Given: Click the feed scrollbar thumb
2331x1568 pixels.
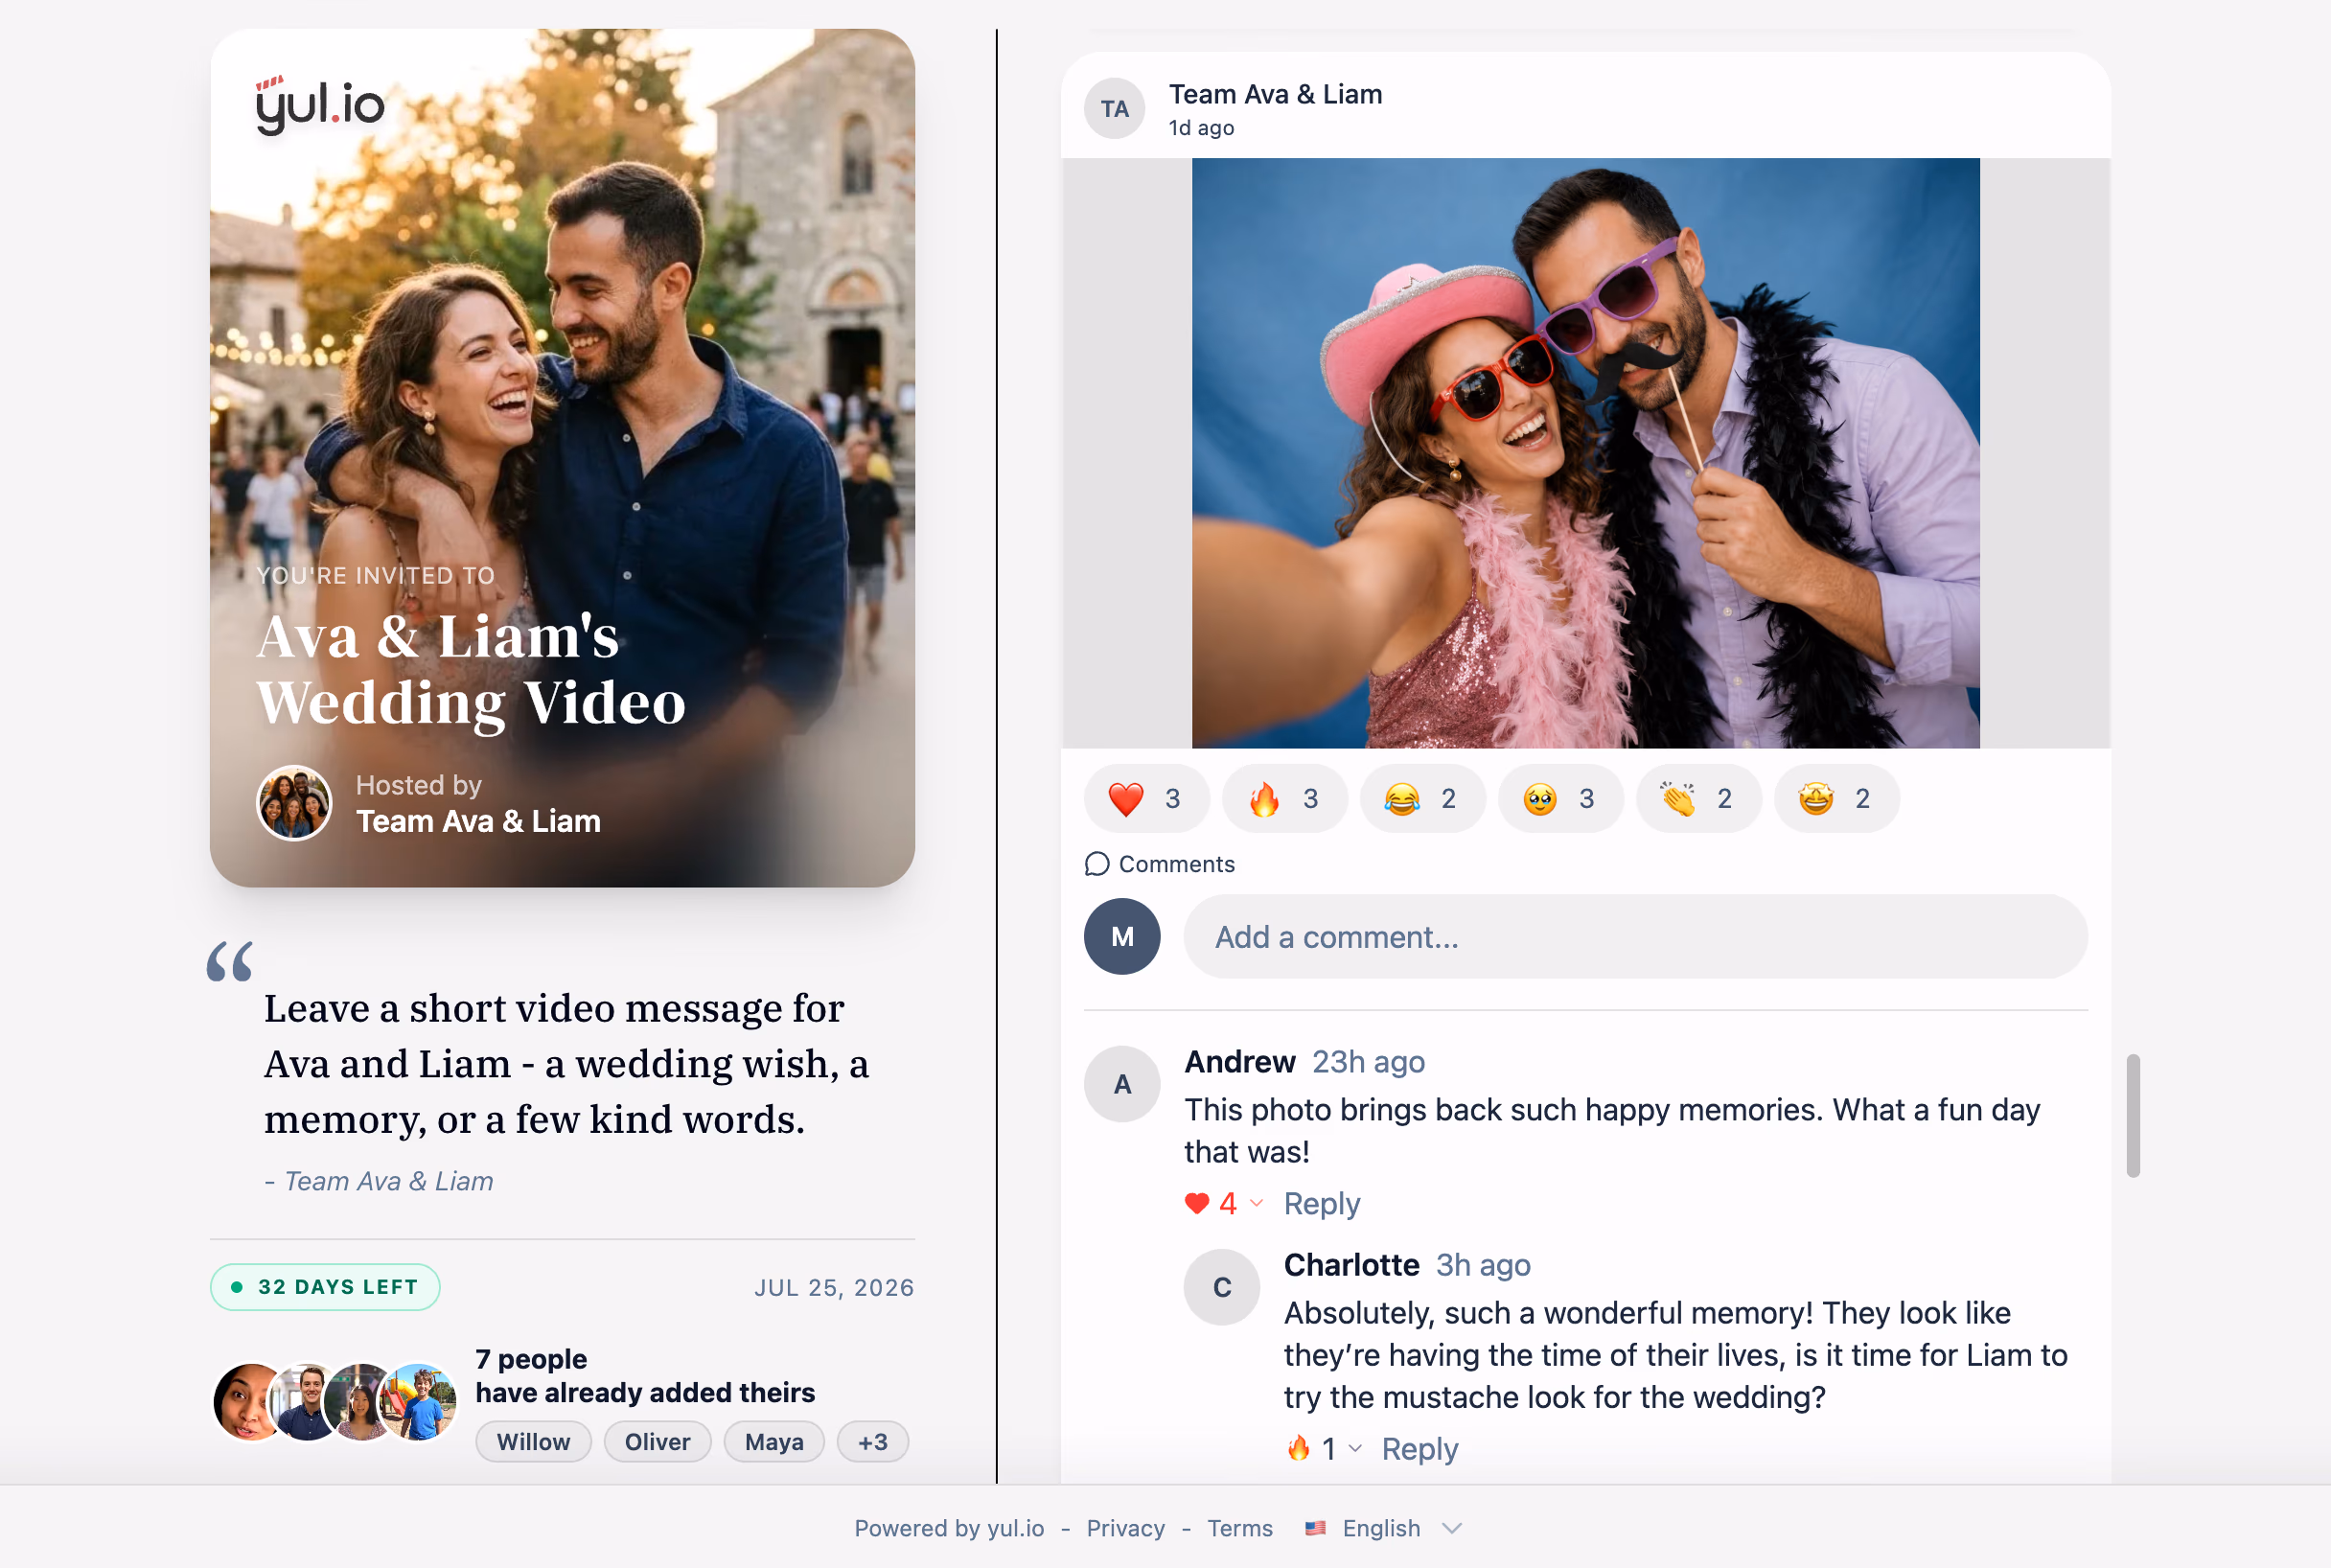Looking at the screenshot, I should [2132, 1115].
